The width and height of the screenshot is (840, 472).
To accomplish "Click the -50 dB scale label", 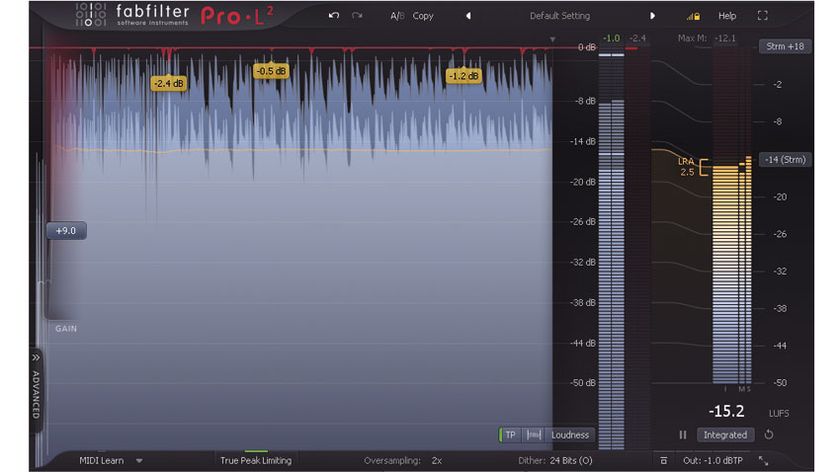I will pos(583,383).
